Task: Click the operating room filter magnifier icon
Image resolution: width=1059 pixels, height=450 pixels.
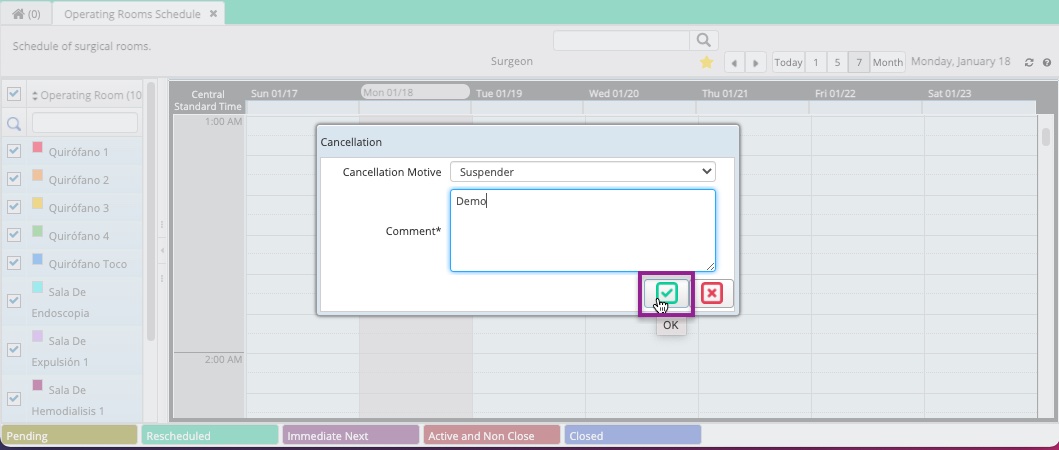Action: click(14, 124)
